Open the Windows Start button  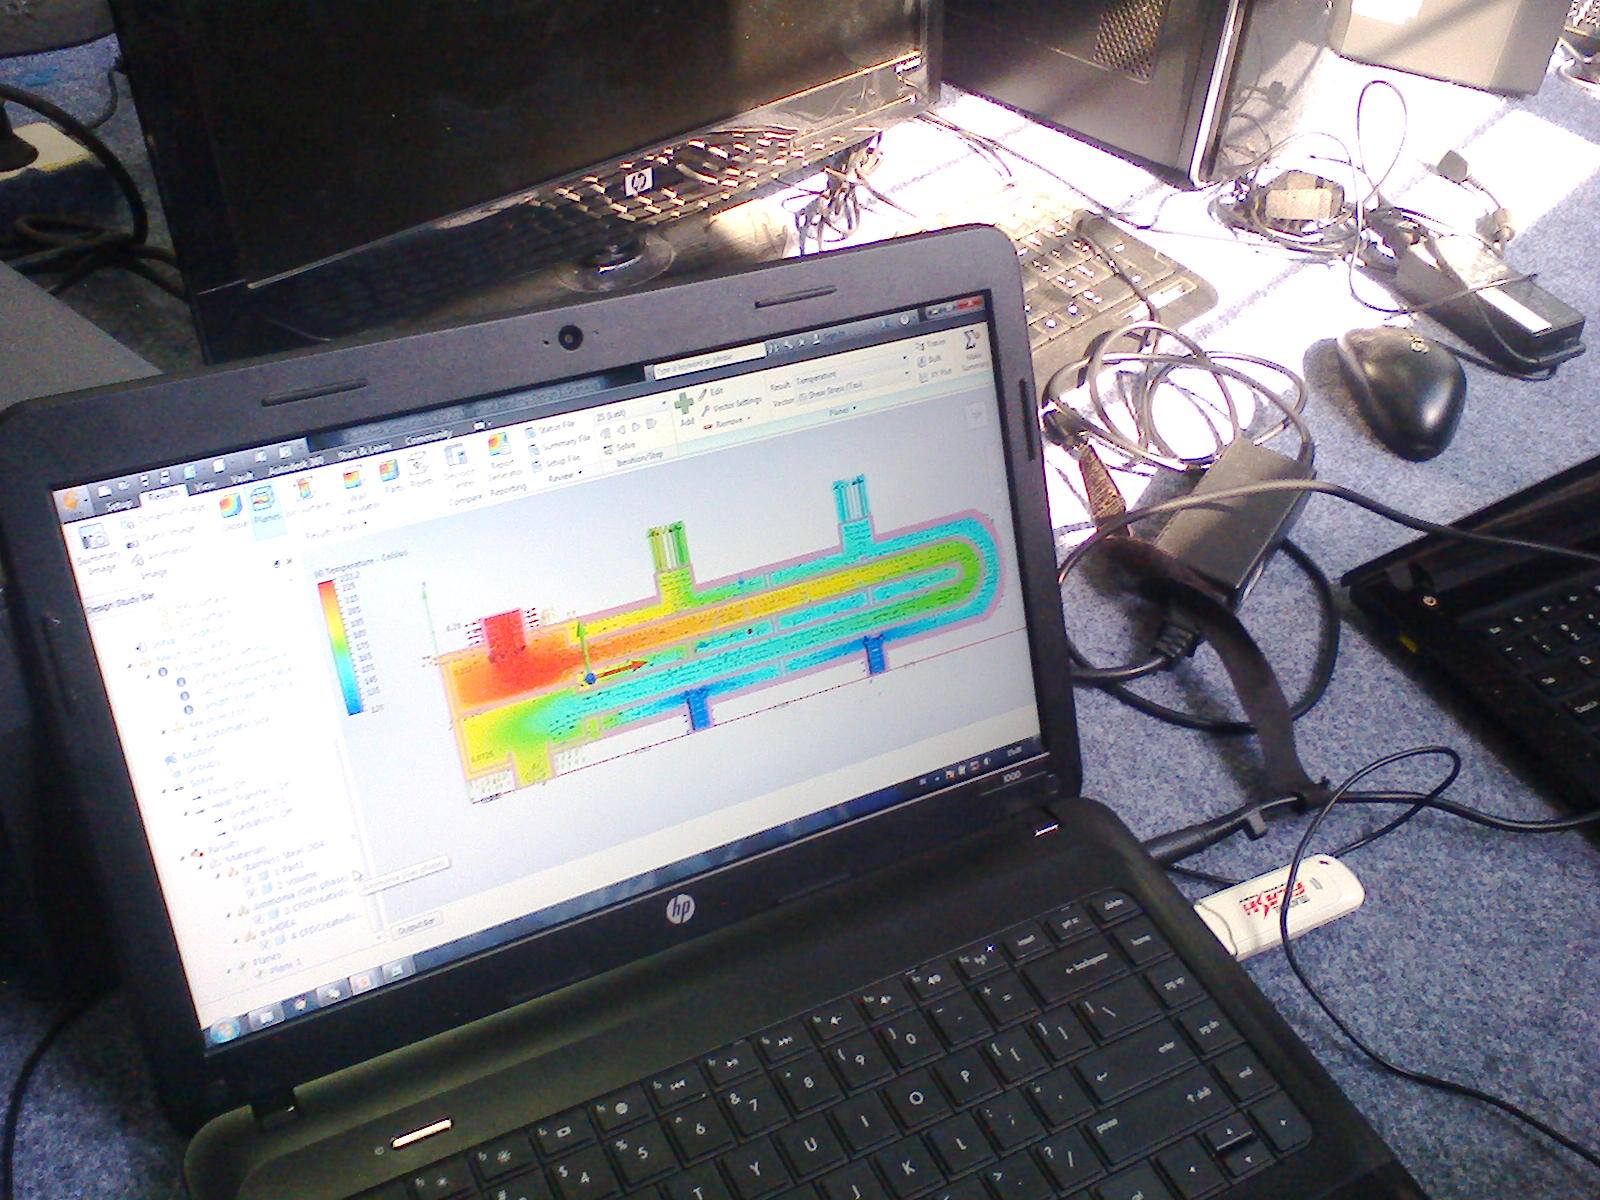tap(224, 1031)
